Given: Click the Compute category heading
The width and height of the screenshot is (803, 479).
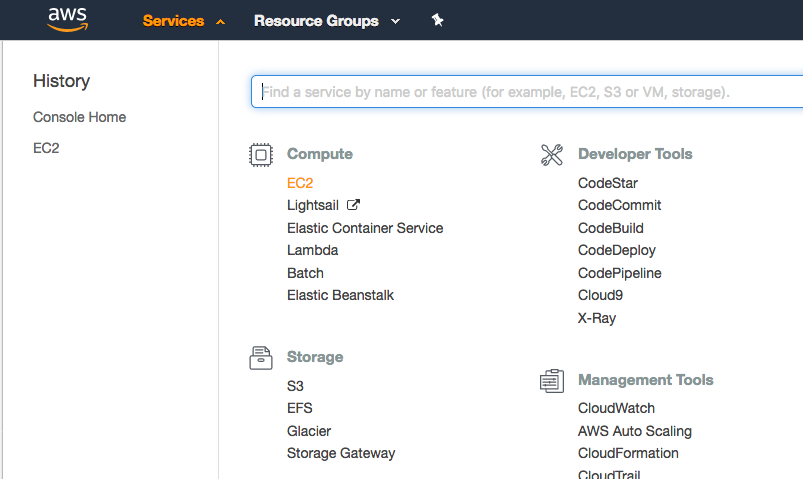Looking at the screenshot, I should pos(320,154).
